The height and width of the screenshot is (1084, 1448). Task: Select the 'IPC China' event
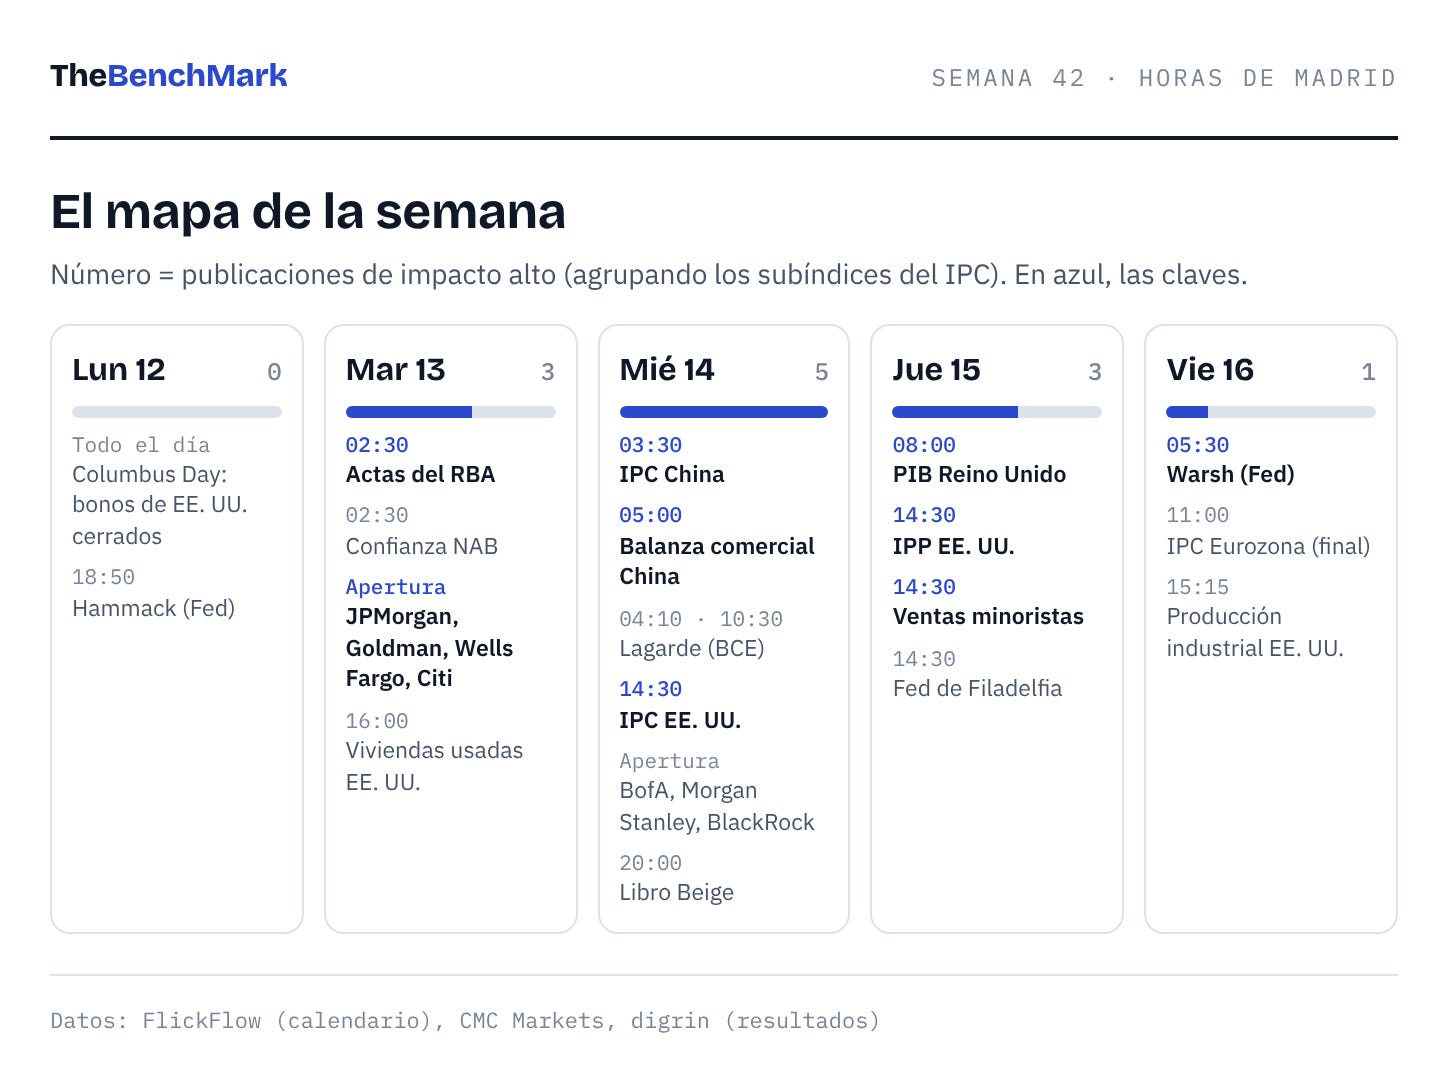(x=672, y=474)
